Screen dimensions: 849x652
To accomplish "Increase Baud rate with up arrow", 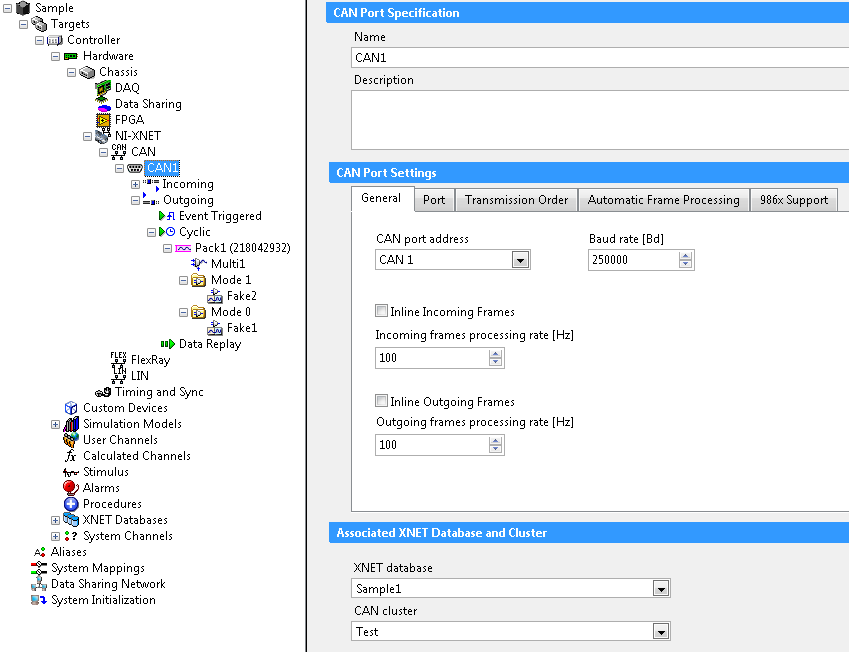I will click(x=685, y=255).
